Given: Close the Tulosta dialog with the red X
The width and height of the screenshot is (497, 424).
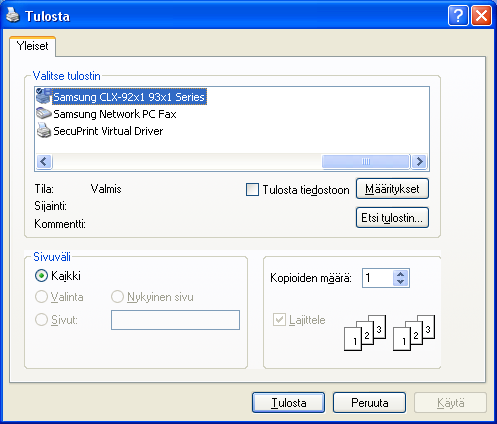Looking at the screenshot, I should tap(481, 15).
